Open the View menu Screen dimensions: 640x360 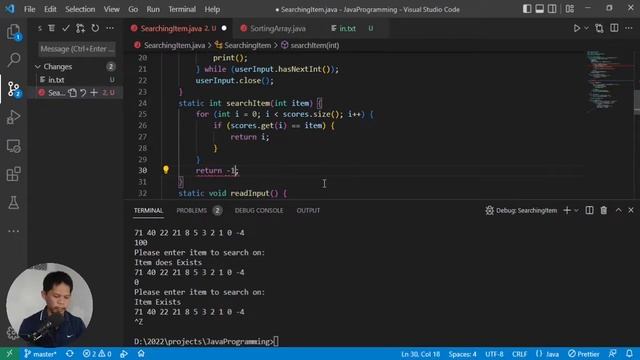click(111, 9)
